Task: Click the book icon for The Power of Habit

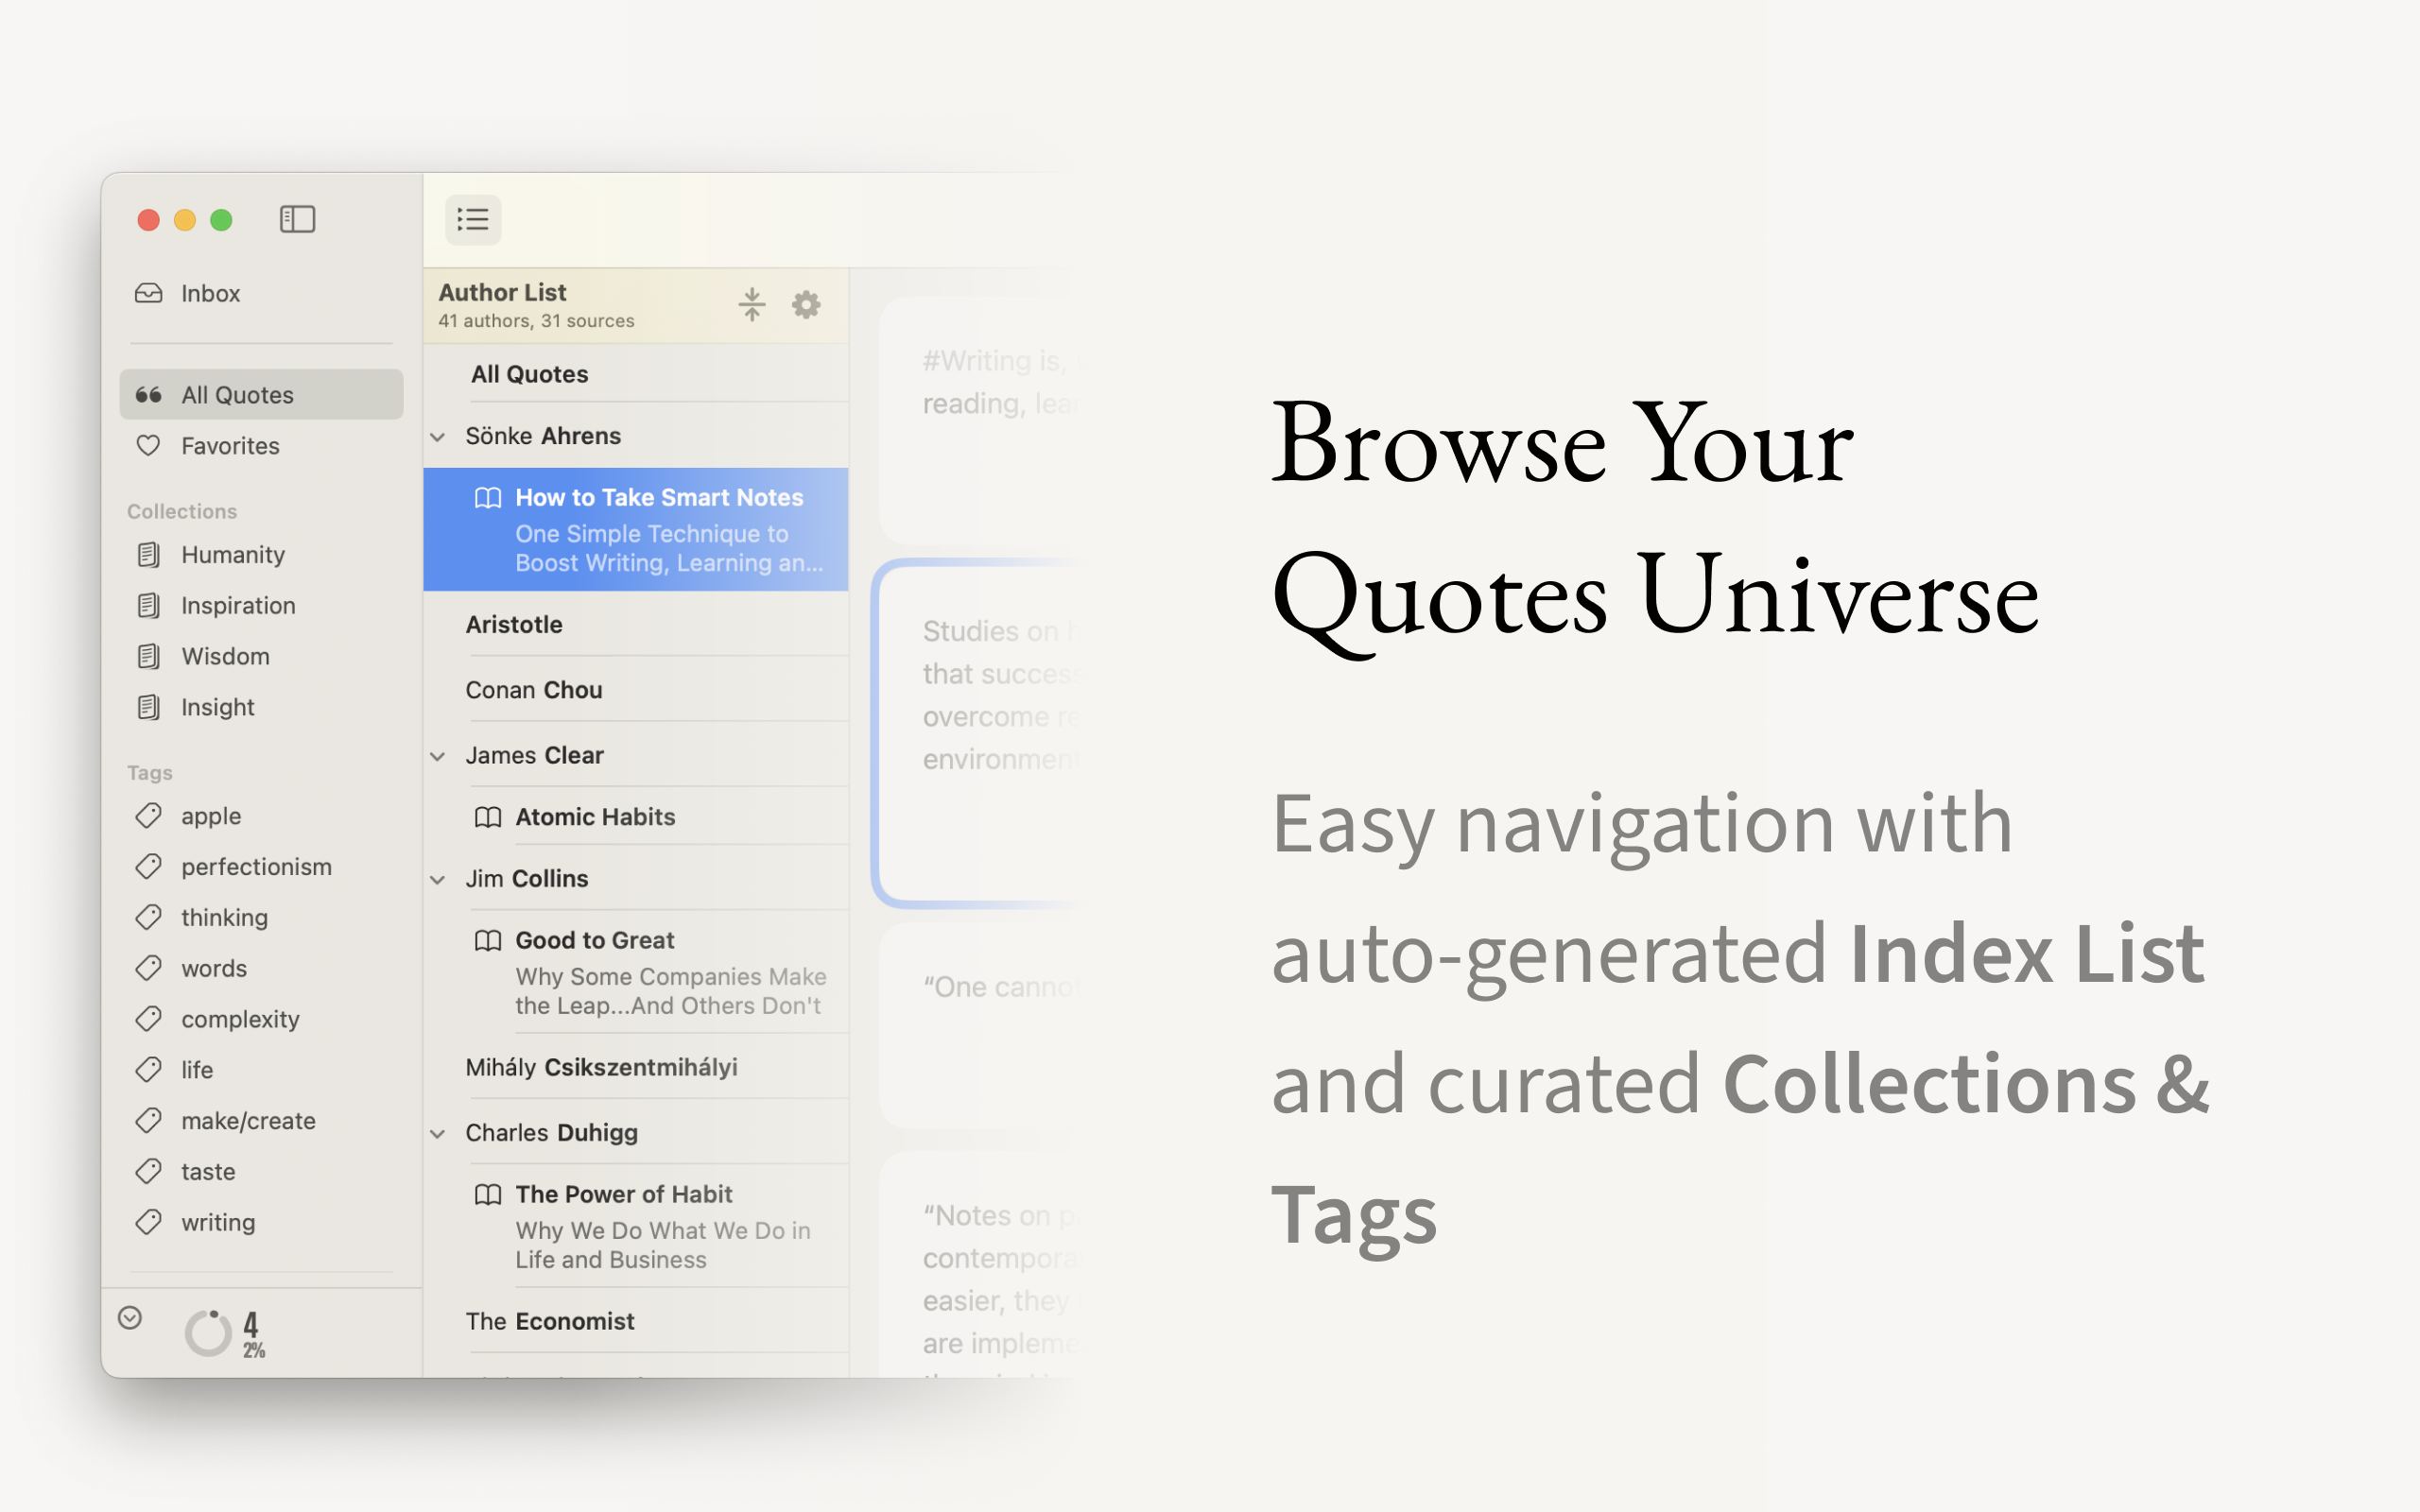Action: [x=488, y=1195]
